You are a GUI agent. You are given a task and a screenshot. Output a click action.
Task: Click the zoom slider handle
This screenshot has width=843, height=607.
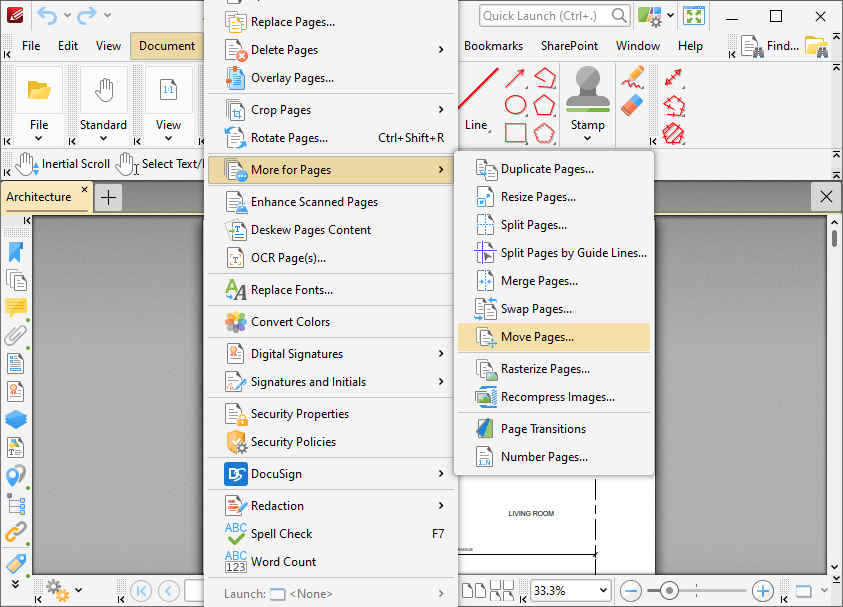coord(669,591)
